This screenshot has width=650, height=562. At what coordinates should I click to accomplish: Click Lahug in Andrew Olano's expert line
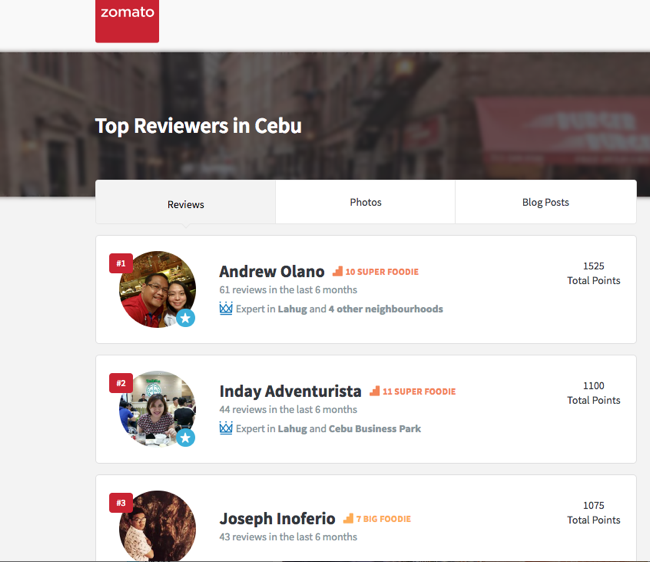[x=292, y=309]
